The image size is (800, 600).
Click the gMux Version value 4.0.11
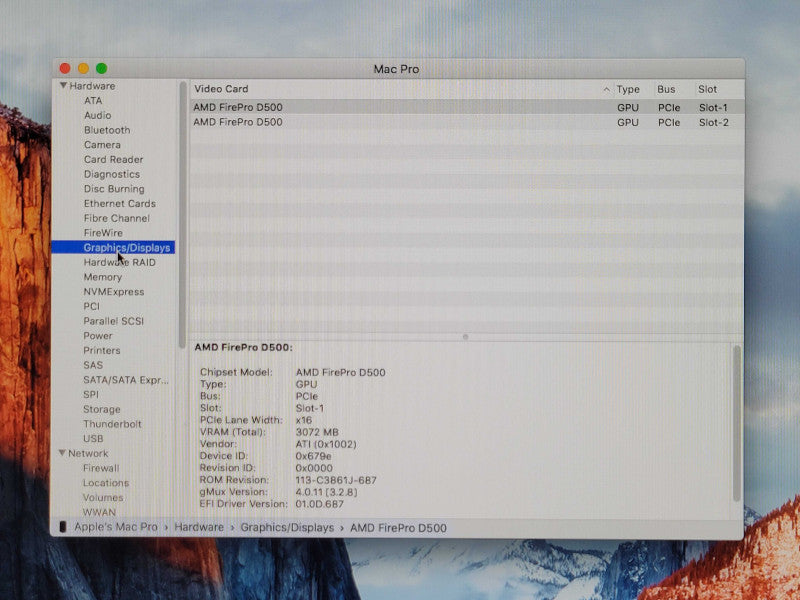326,492
